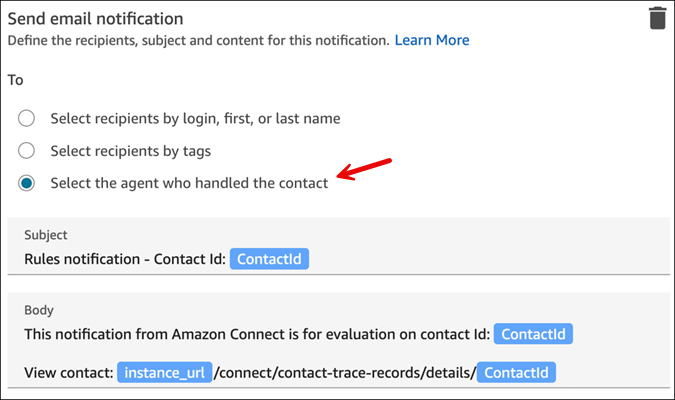The height and width of the screenshot is (400, 675).
Task: Select the agent who handled the contact option
Action: (x=28, y=183)
